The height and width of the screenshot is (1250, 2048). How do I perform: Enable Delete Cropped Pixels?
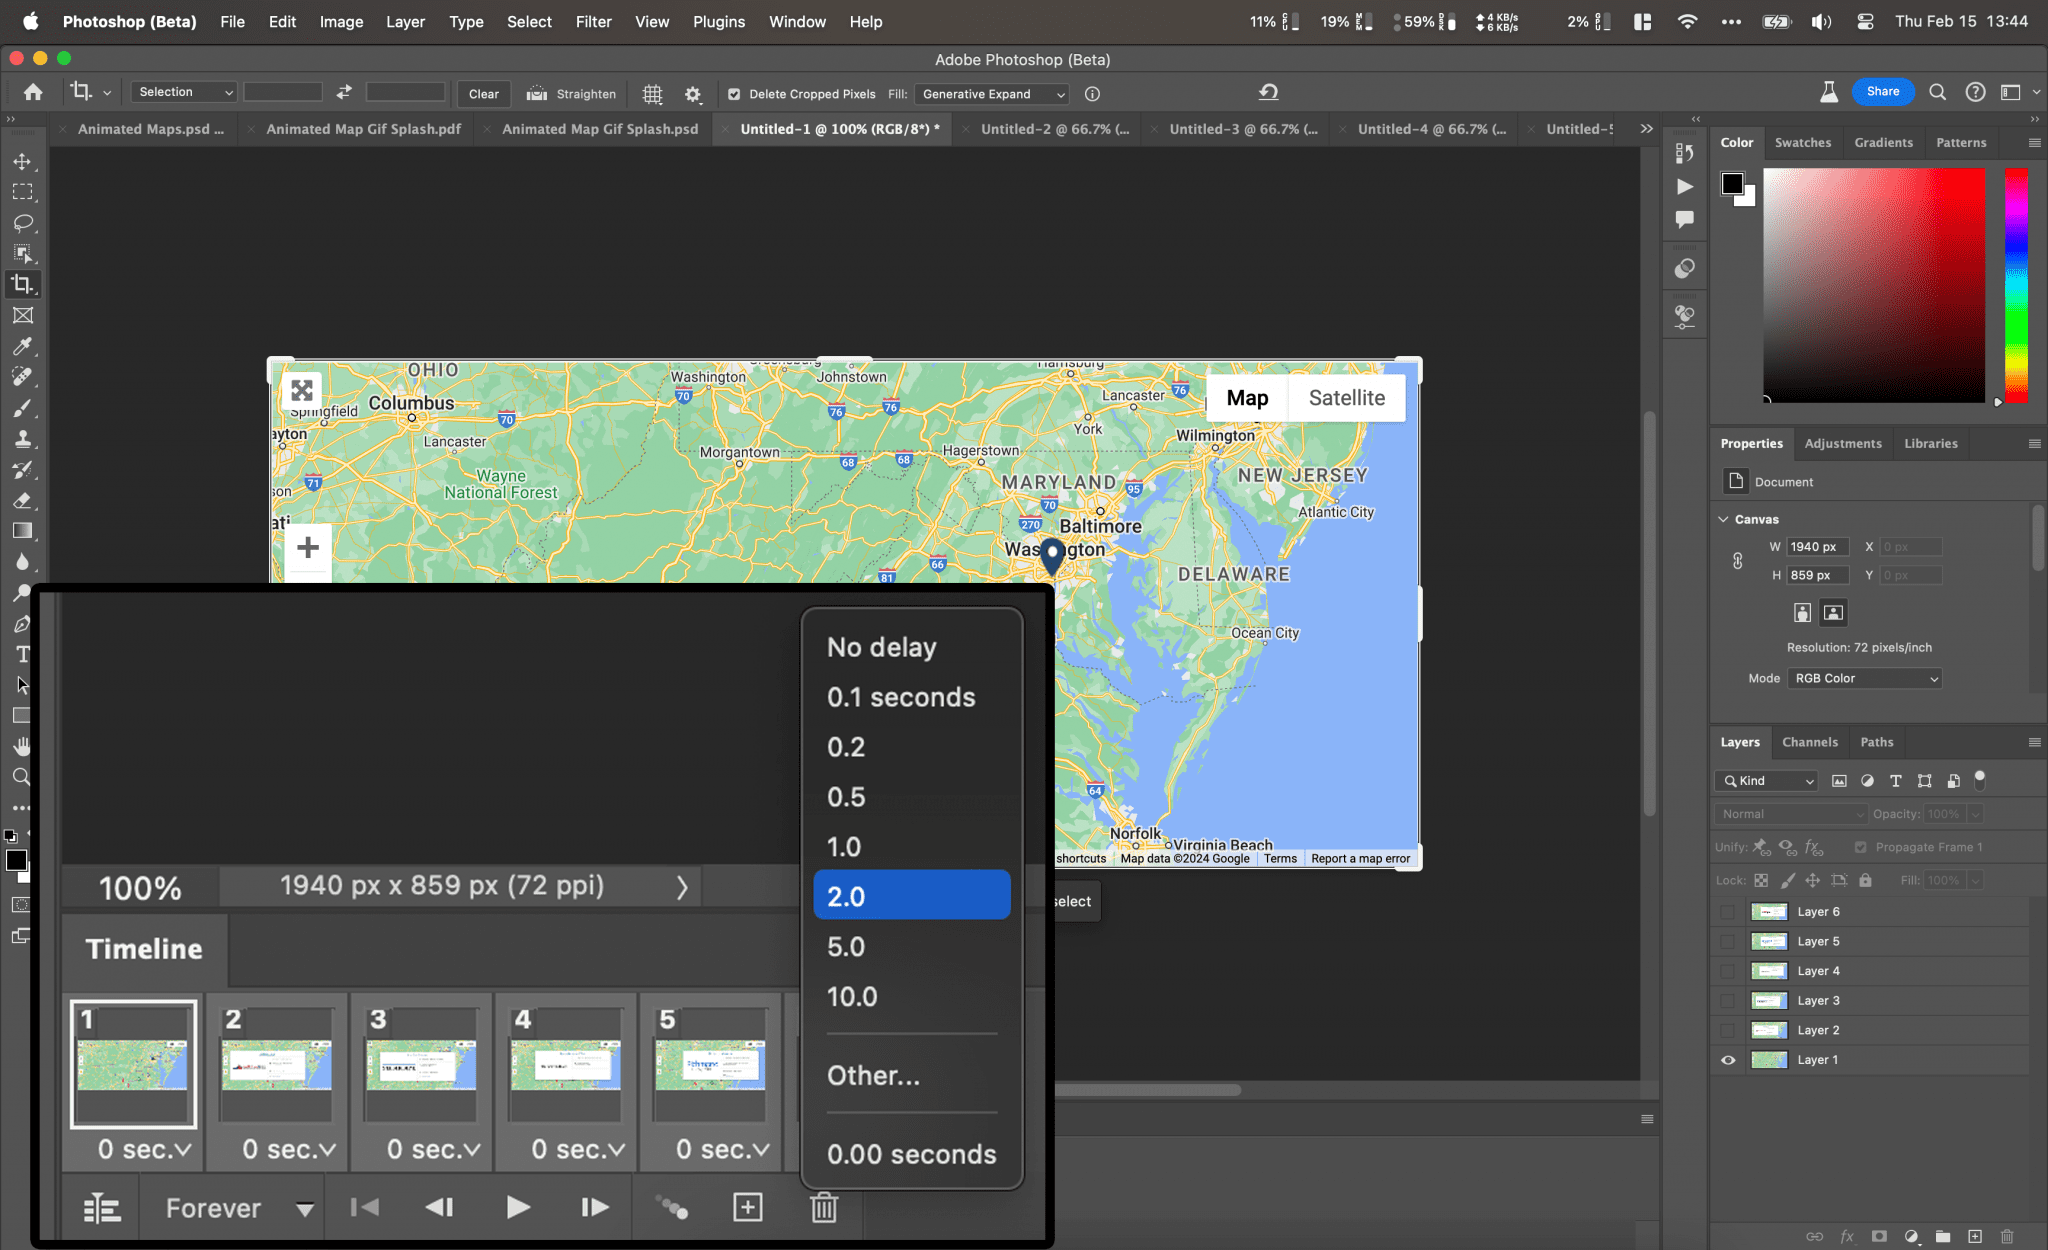click(x=735, y=94)
